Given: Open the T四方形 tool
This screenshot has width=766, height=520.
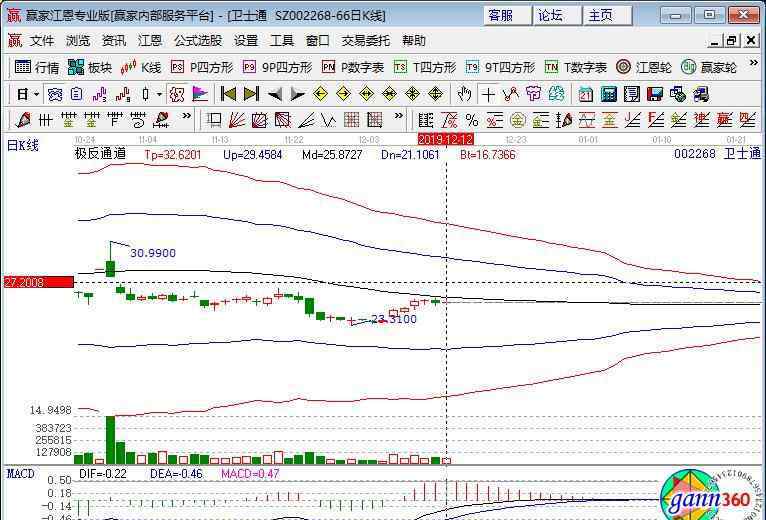Looking at the screenshot, I should point(425,67).
